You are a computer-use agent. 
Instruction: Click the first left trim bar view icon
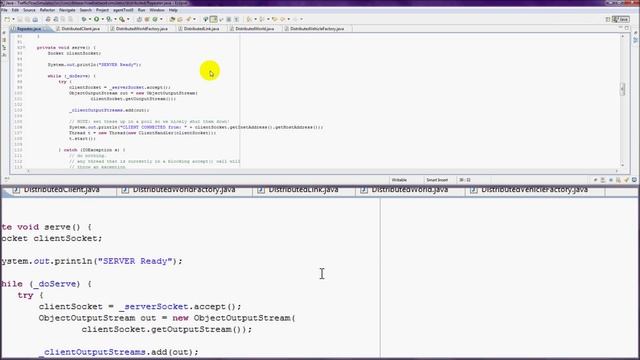[x=4, y=33]
